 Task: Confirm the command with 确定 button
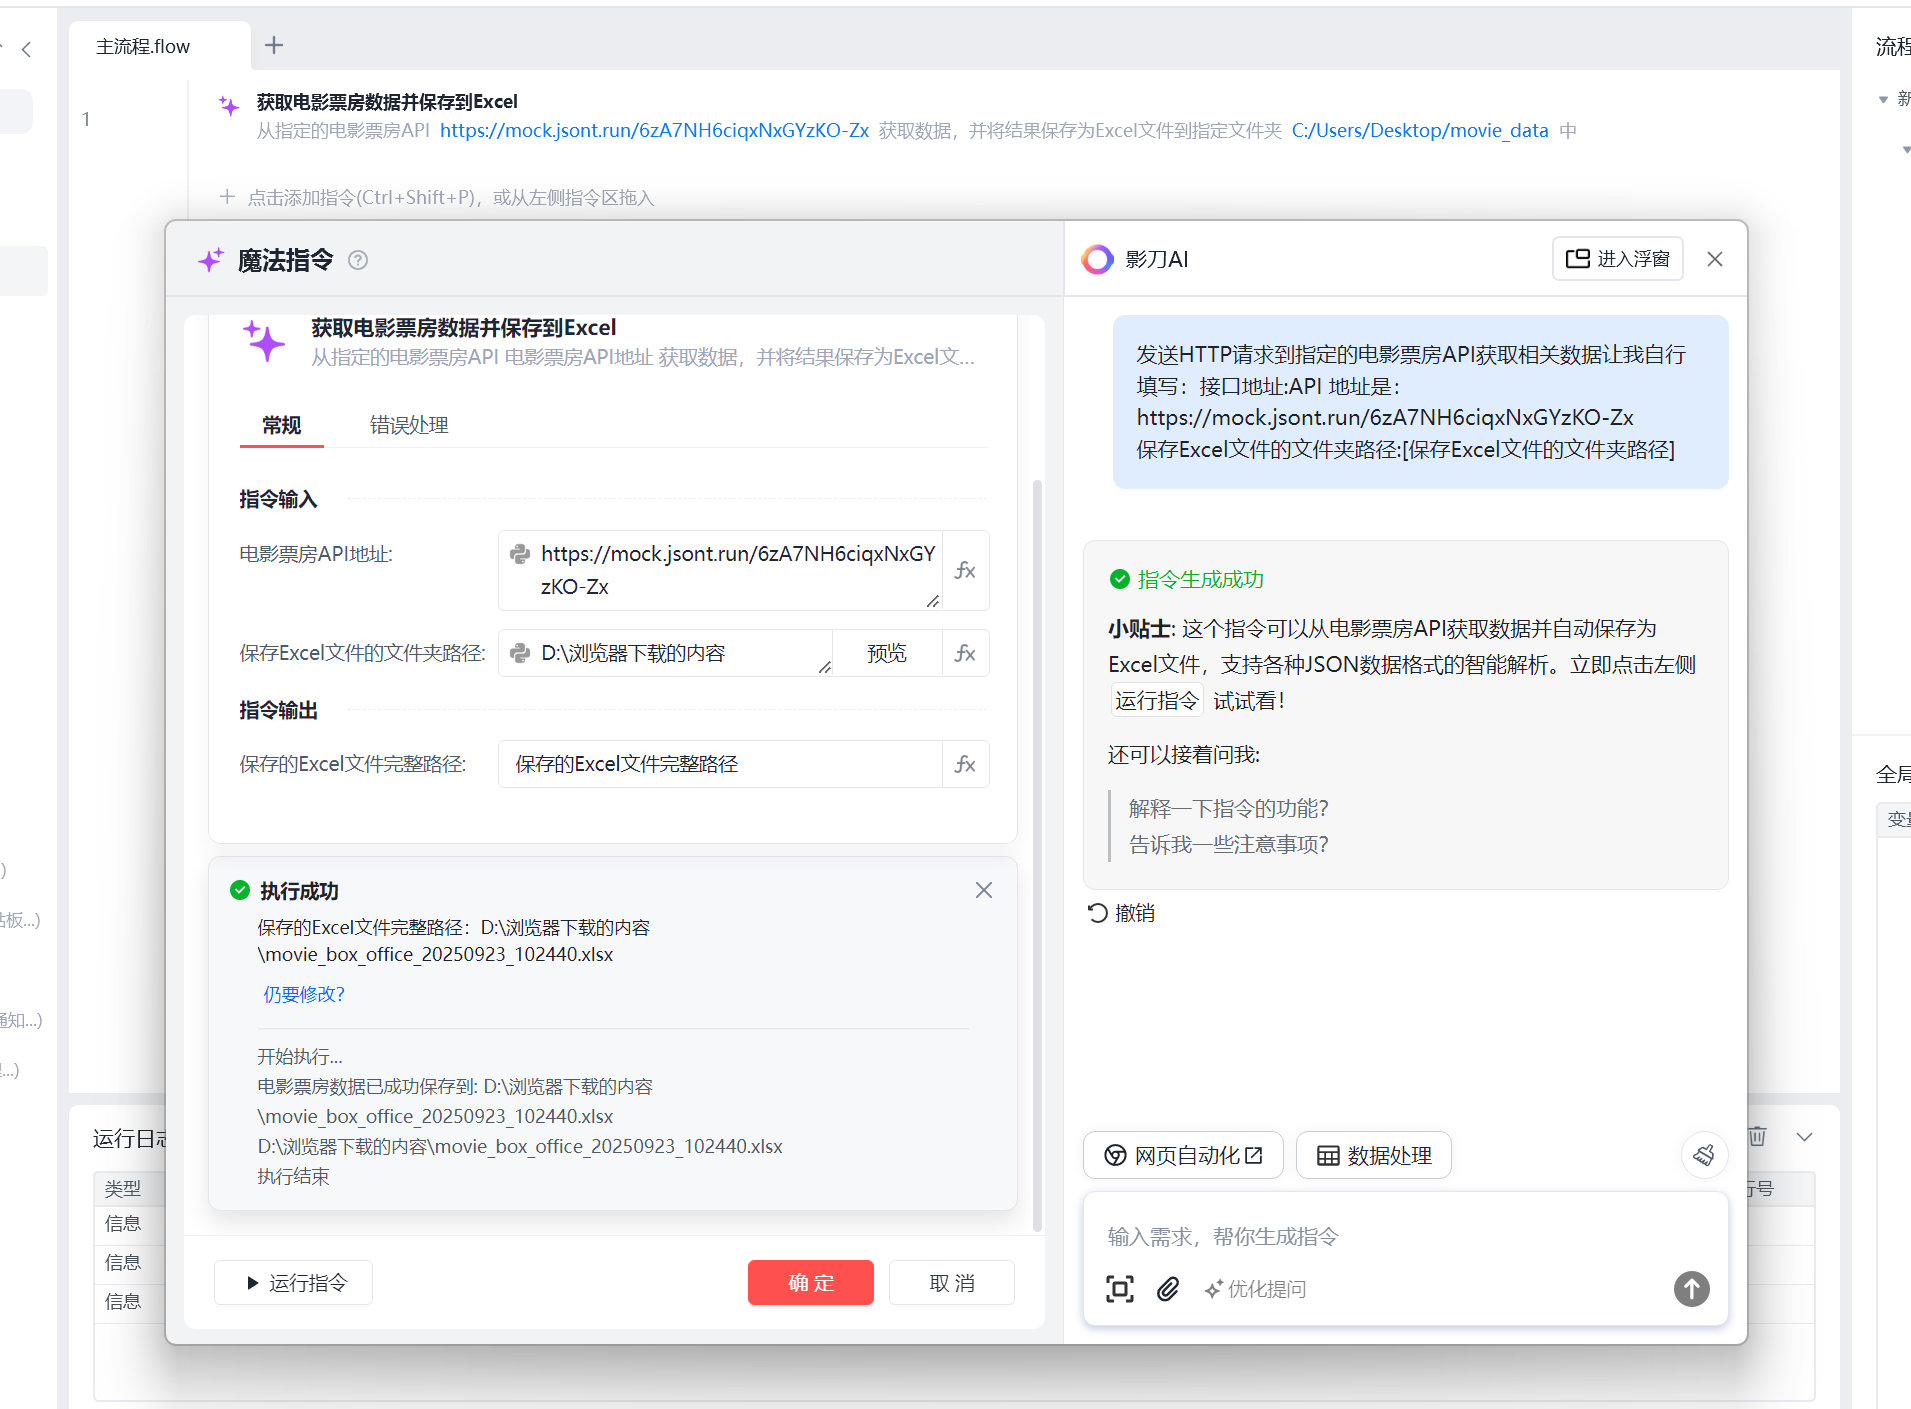(810, 1282)
